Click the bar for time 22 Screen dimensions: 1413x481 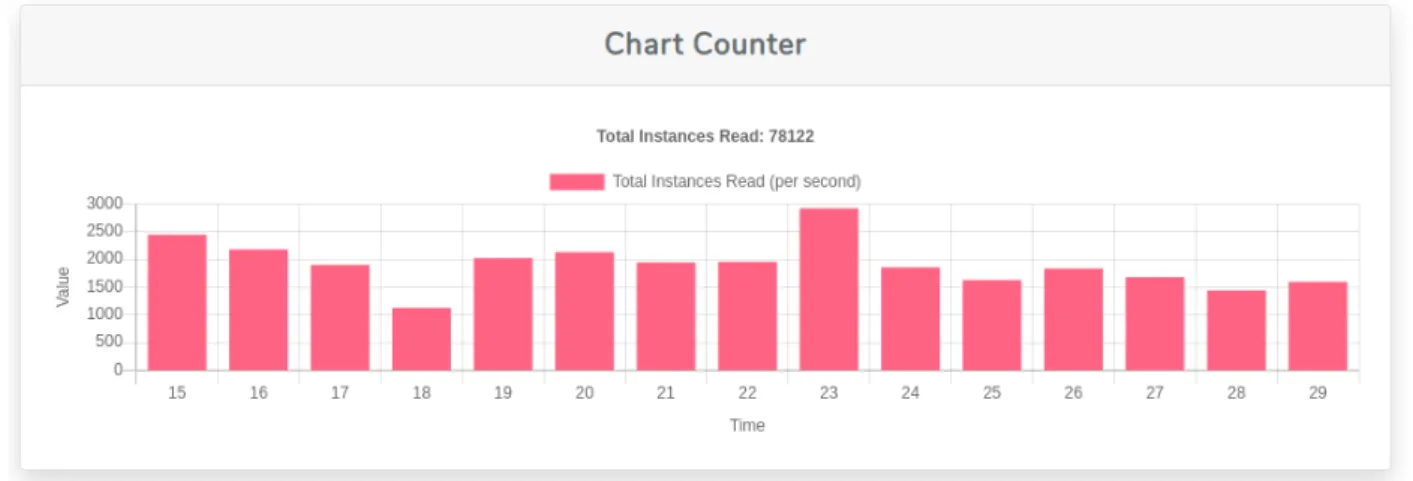point(747,316)
